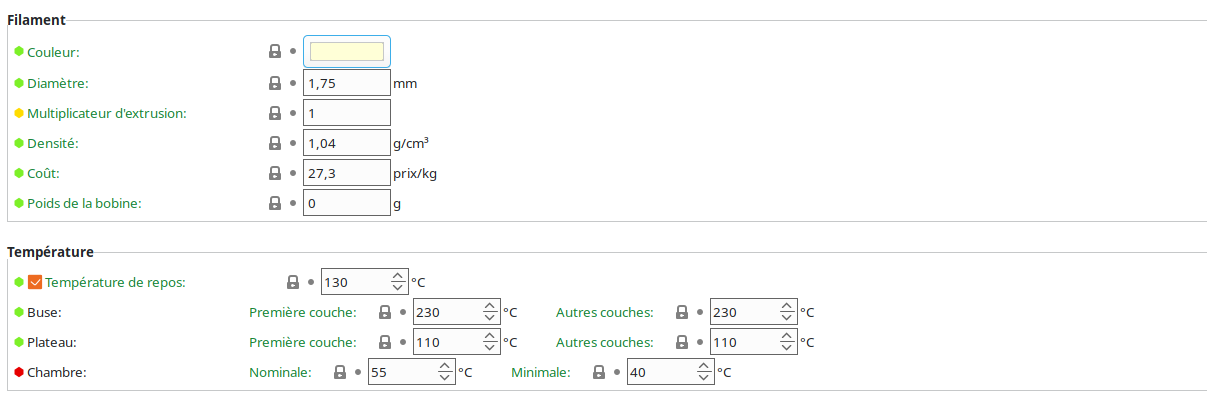Click lock icon for Poids de la bobine

click(x=275, y=203)
